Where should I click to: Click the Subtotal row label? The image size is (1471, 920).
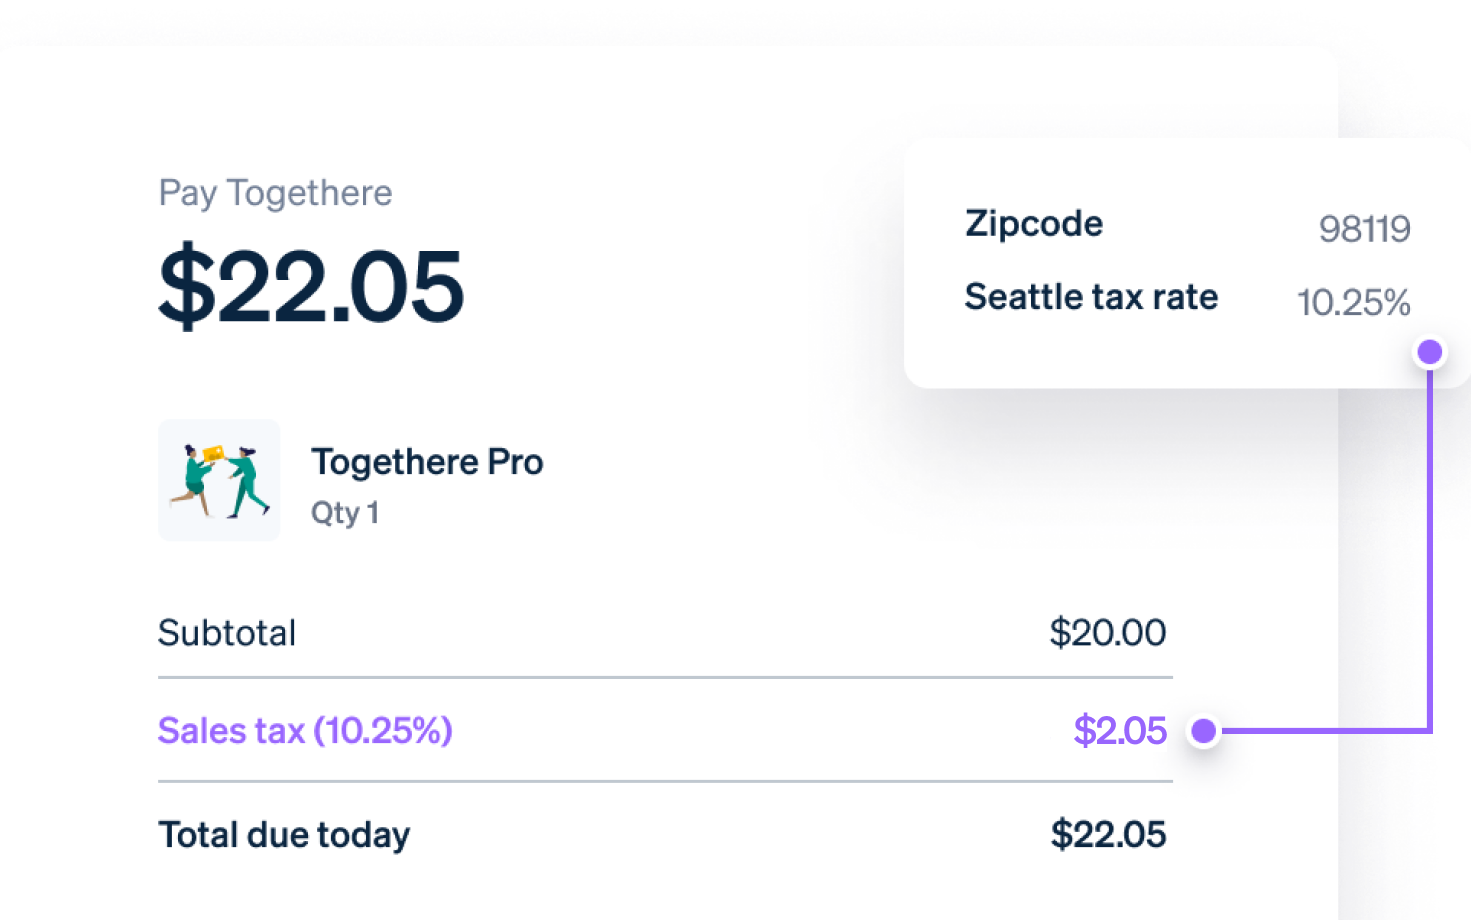pyautogui.click(x=227, y=633)
